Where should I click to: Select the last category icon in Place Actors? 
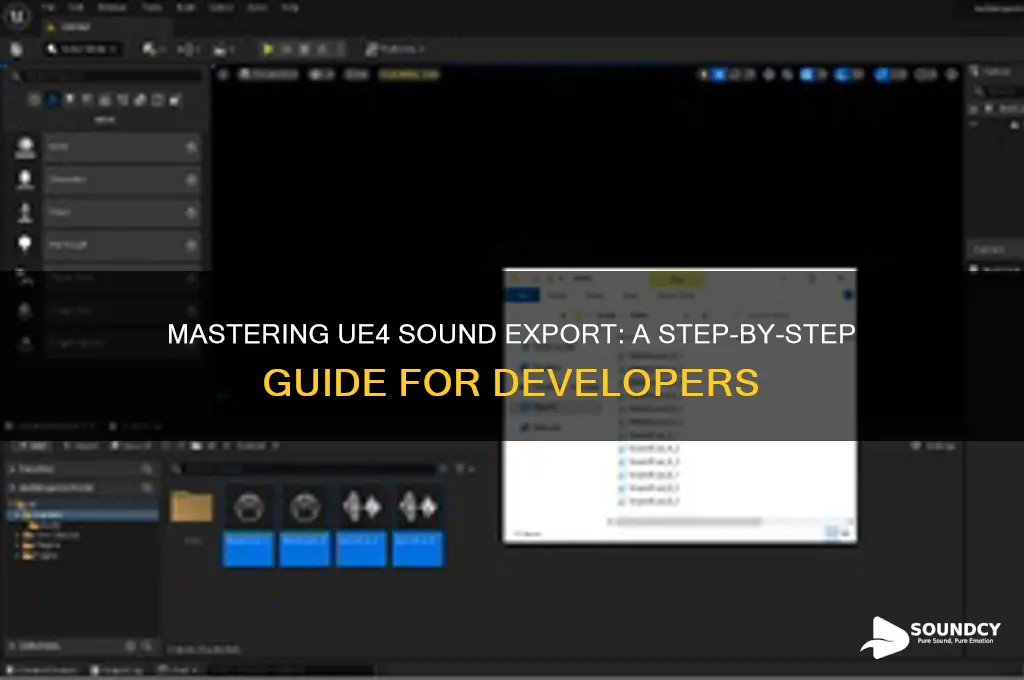pos(175,99)
